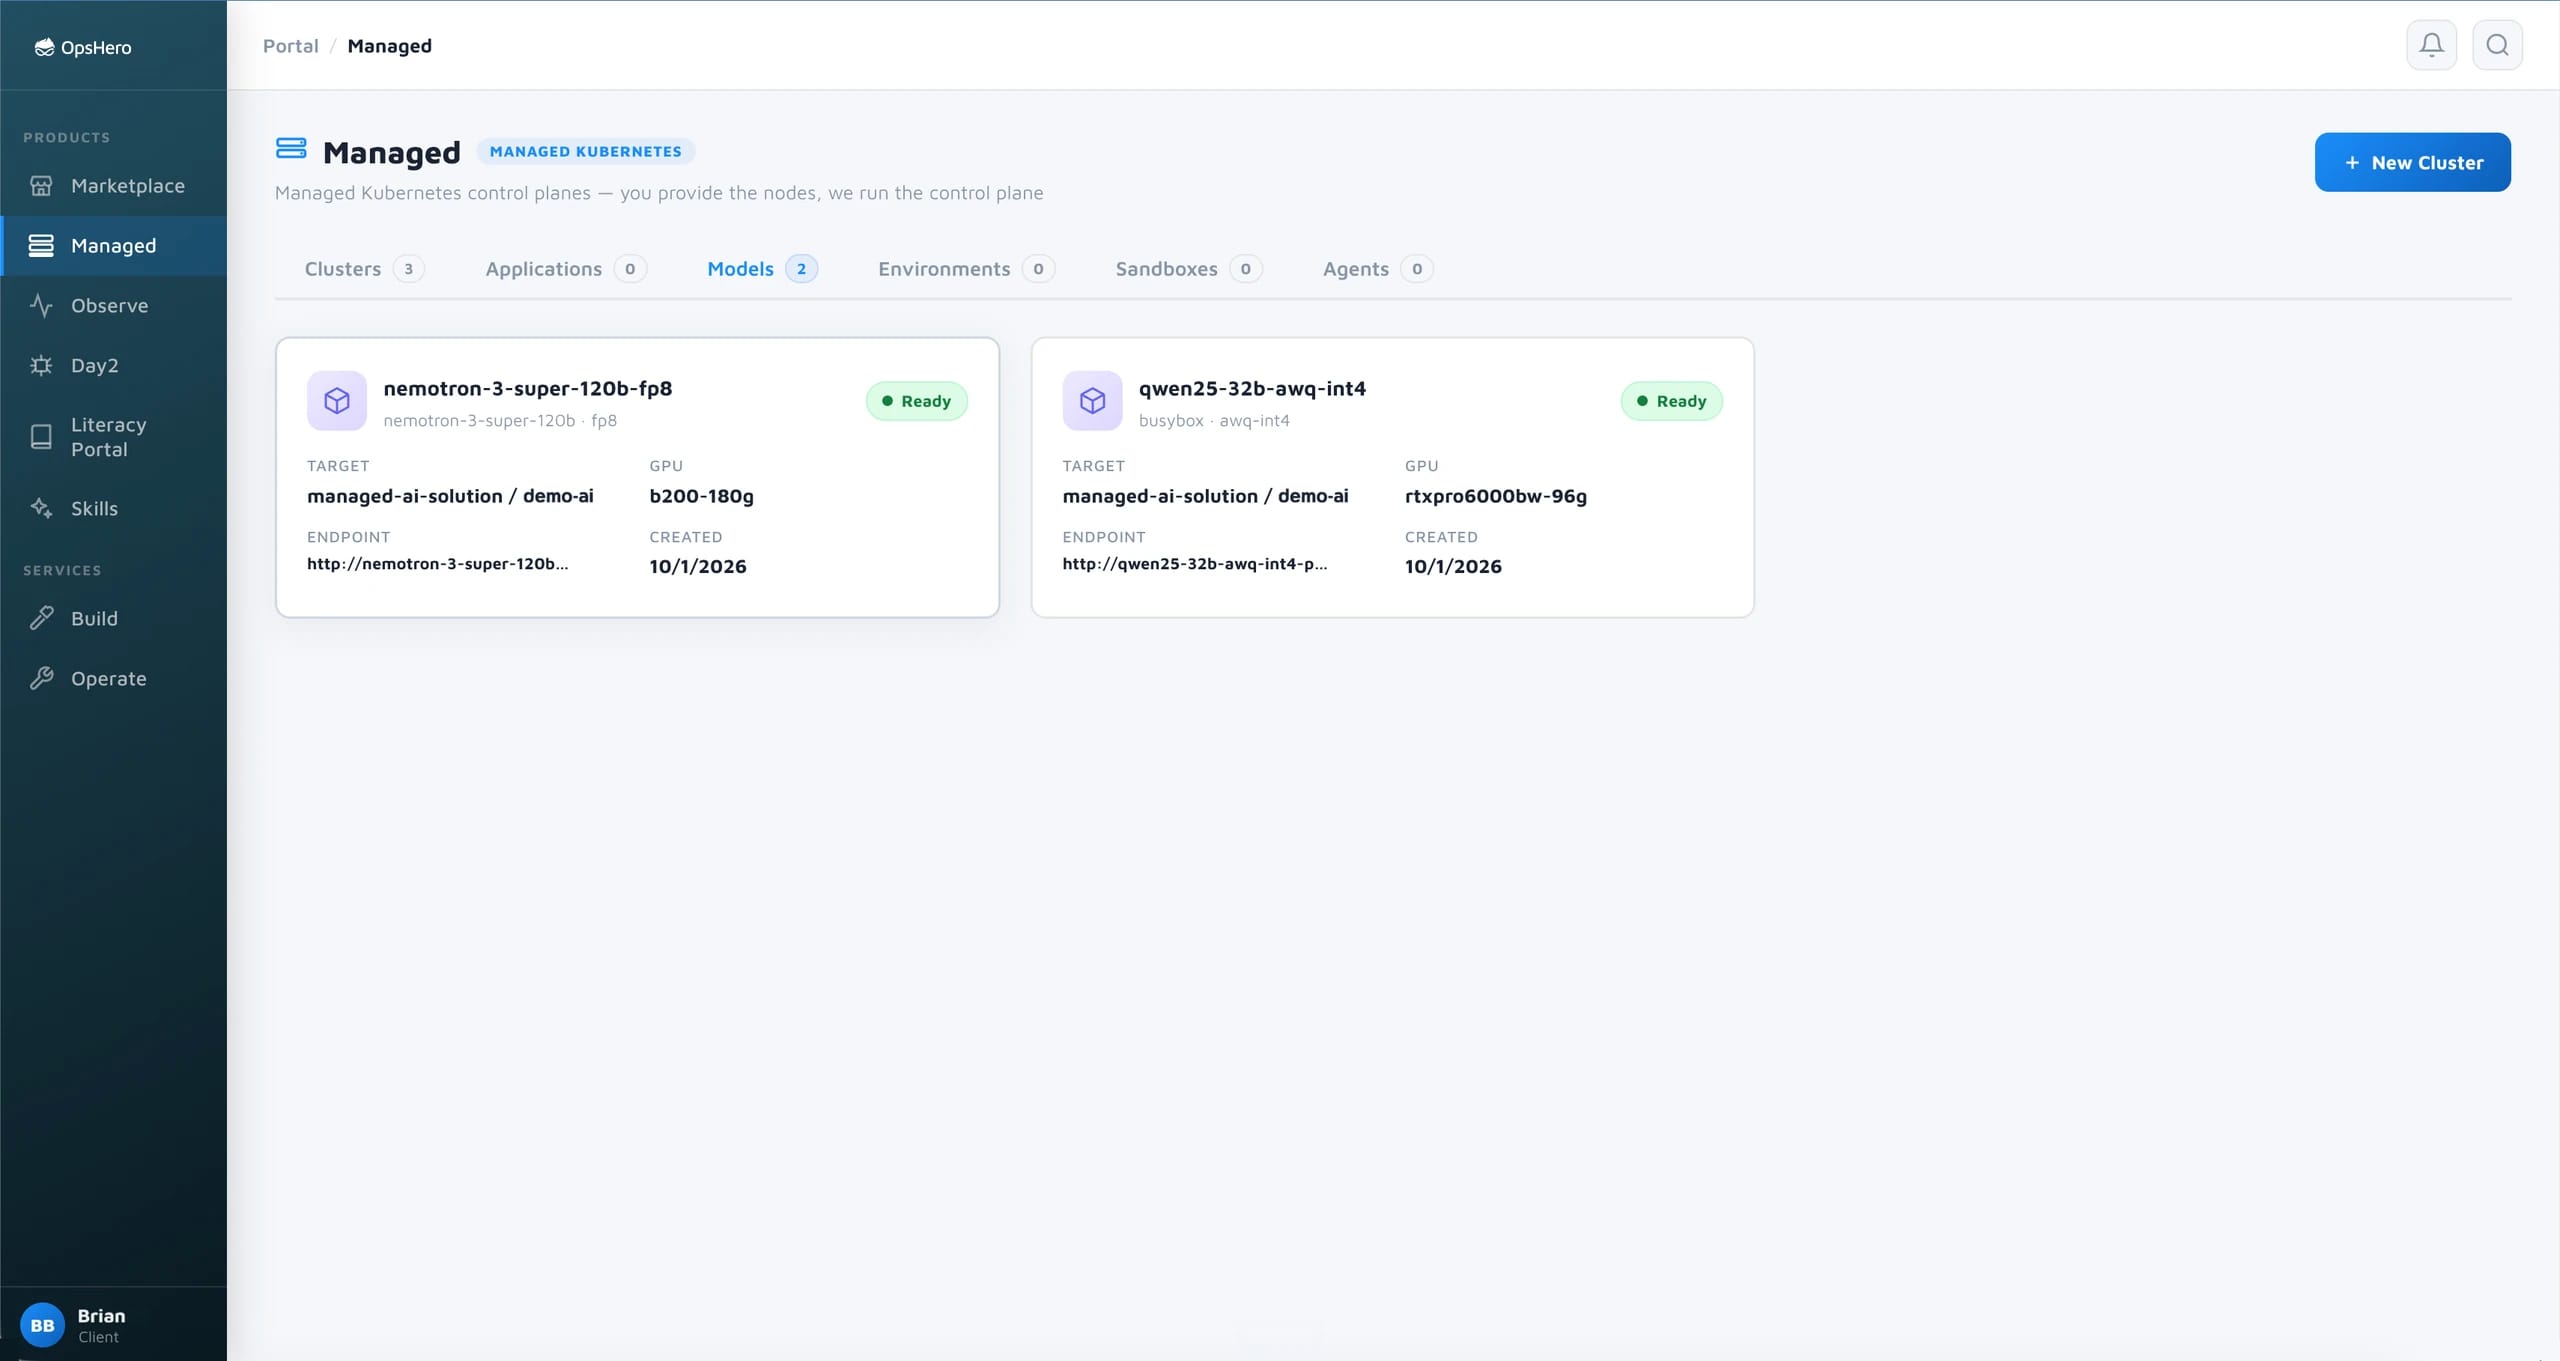Click nemotron card's managed-ai-solution / demo-ai target
The image size is (2560, 1361).
(450, 496)
